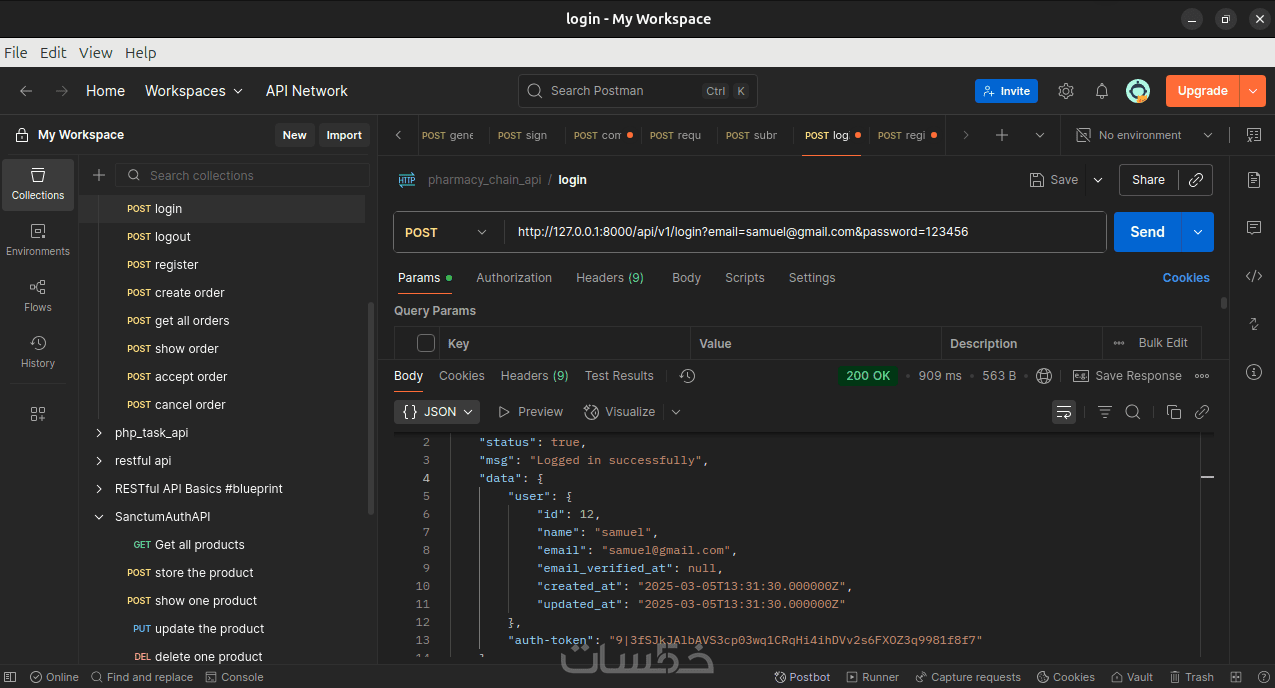Open environment quick look icon
This screenshot has width=1275, height=688.
[x=1254, y=135]
